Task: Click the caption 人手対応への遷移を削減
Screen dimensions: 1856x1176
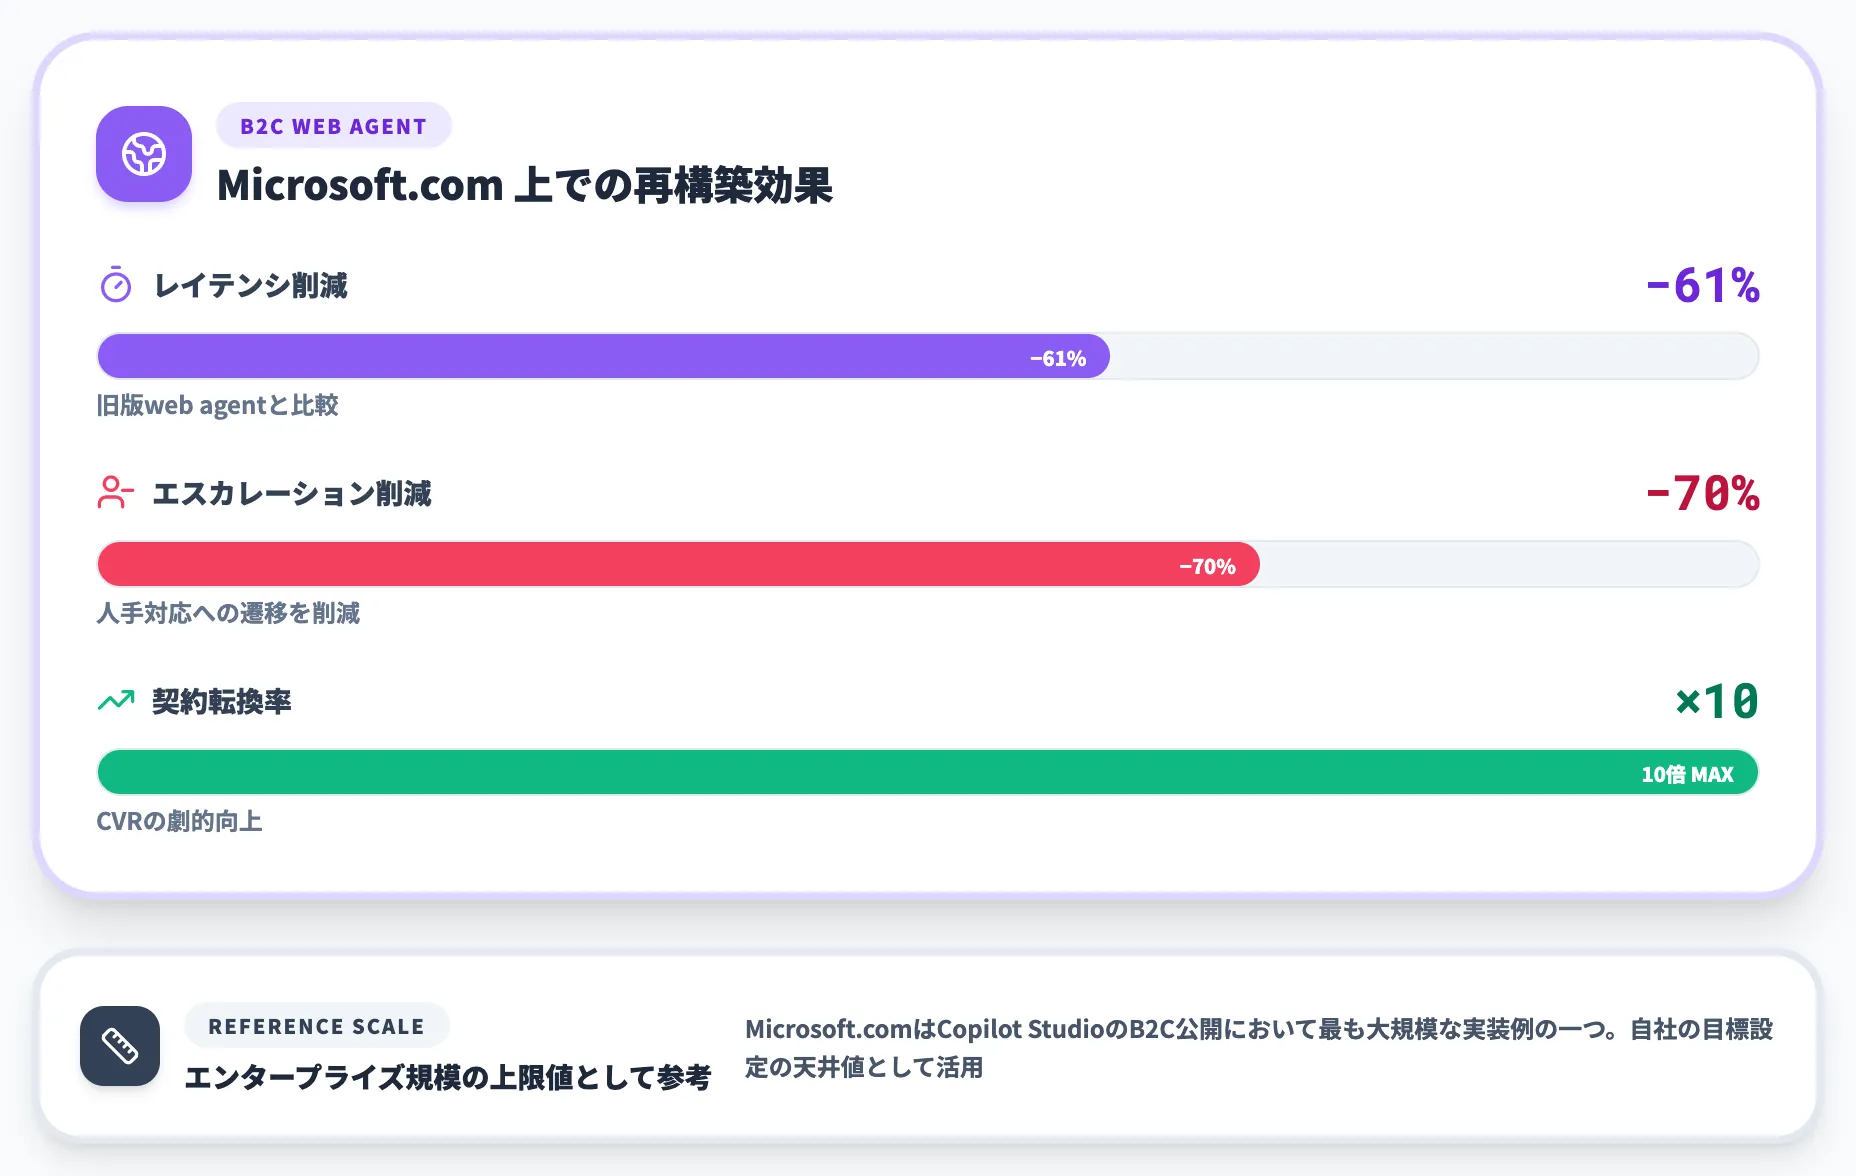Action: (228, 613)
